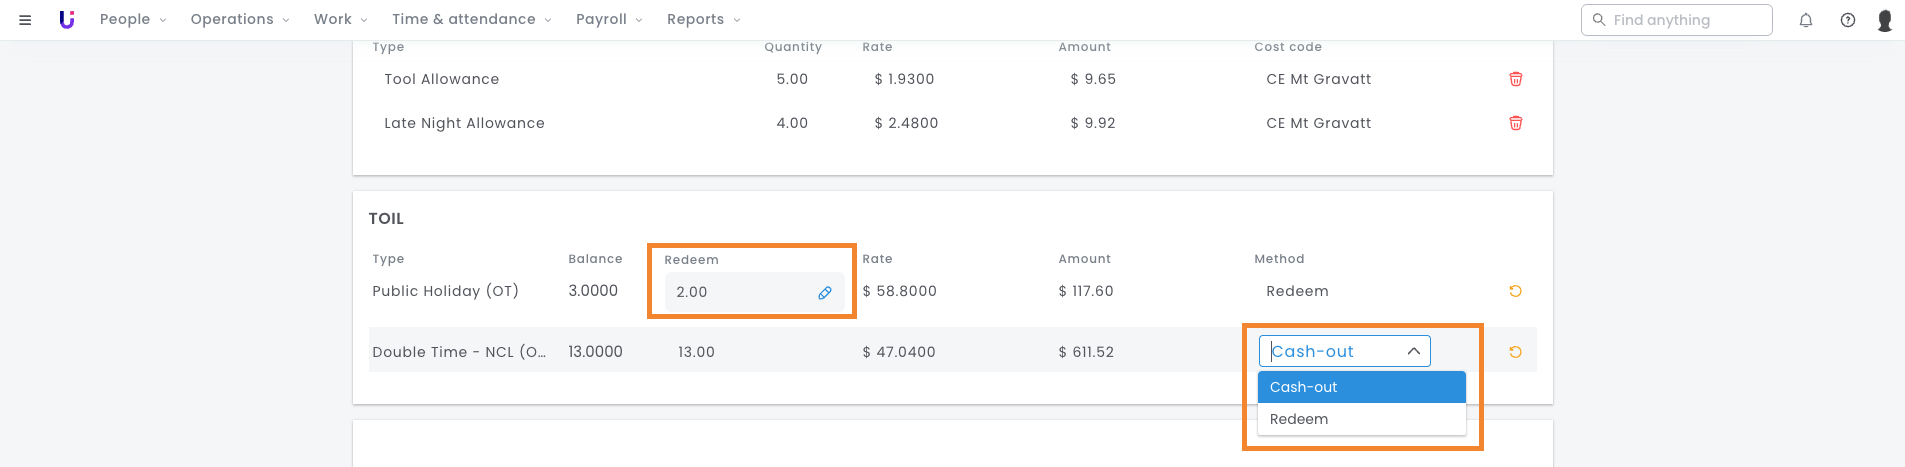Open the Time & attendance menu
This screenshot has width=1905, height=467.
pyautogui.click(x=472, y=19)
